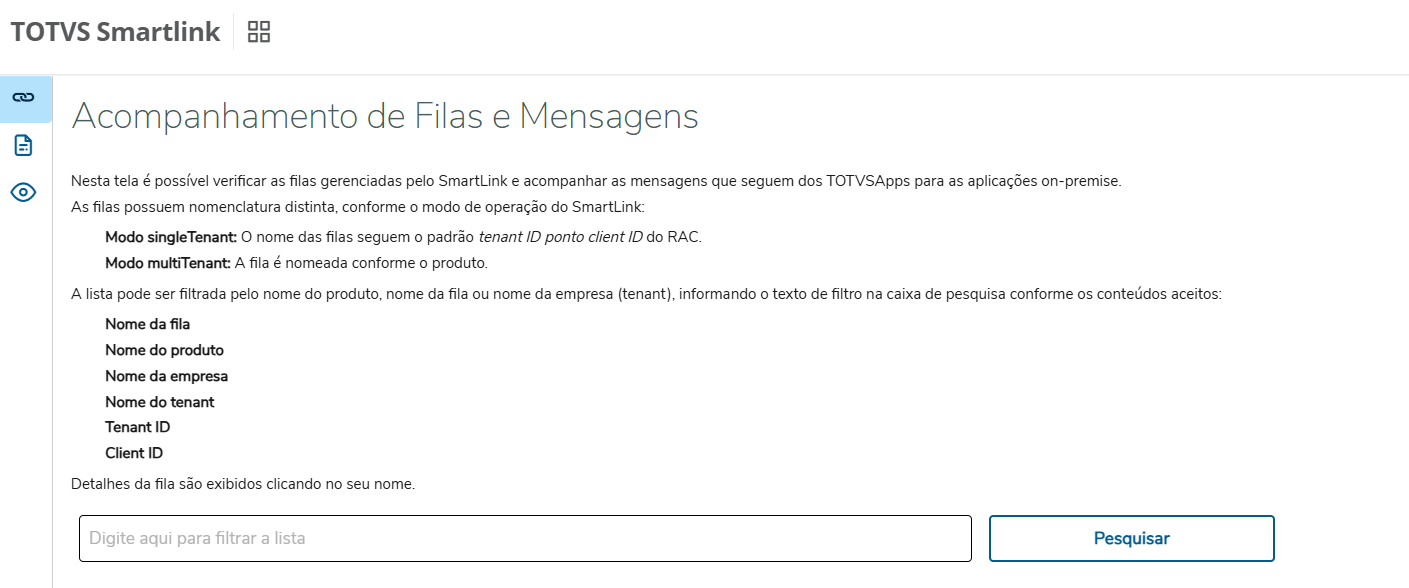Select the 'Tenant ID' list entry
The image size is (1409, 588).
pos(137,427)
